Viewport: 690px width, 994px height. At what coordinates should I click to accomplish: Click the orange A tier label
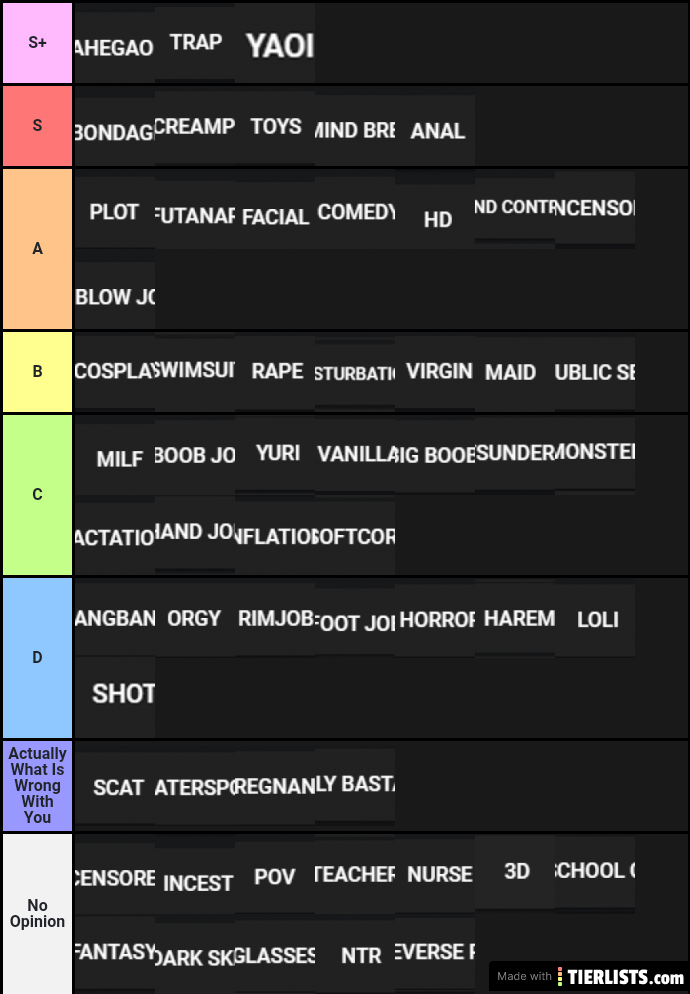37,248
